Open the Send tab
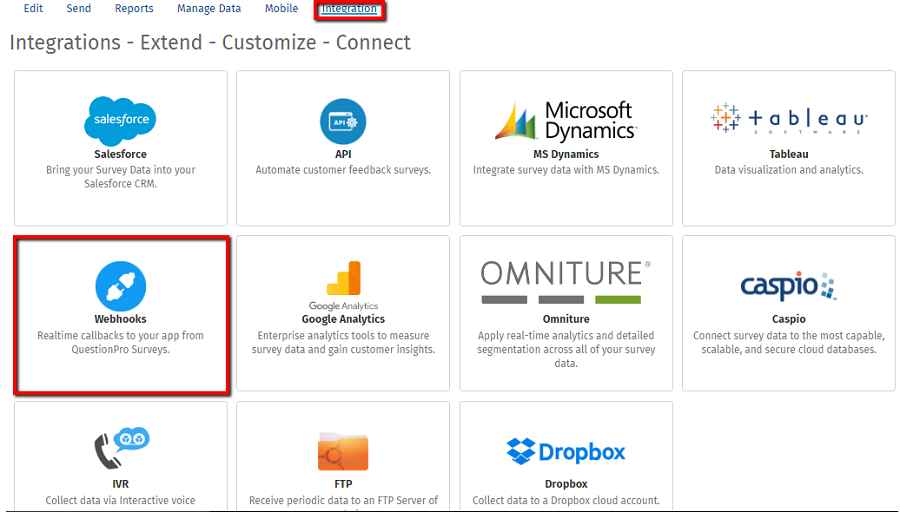The width and height of the screenshot is (900, 512). tap(79, 9)
